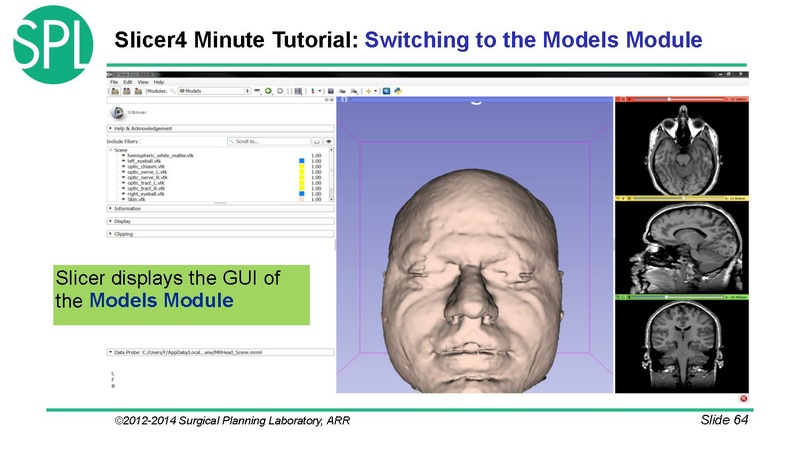
Task: Select optic_tract_R.vtk in the scene tree
Action: click(x=146, y=188)
